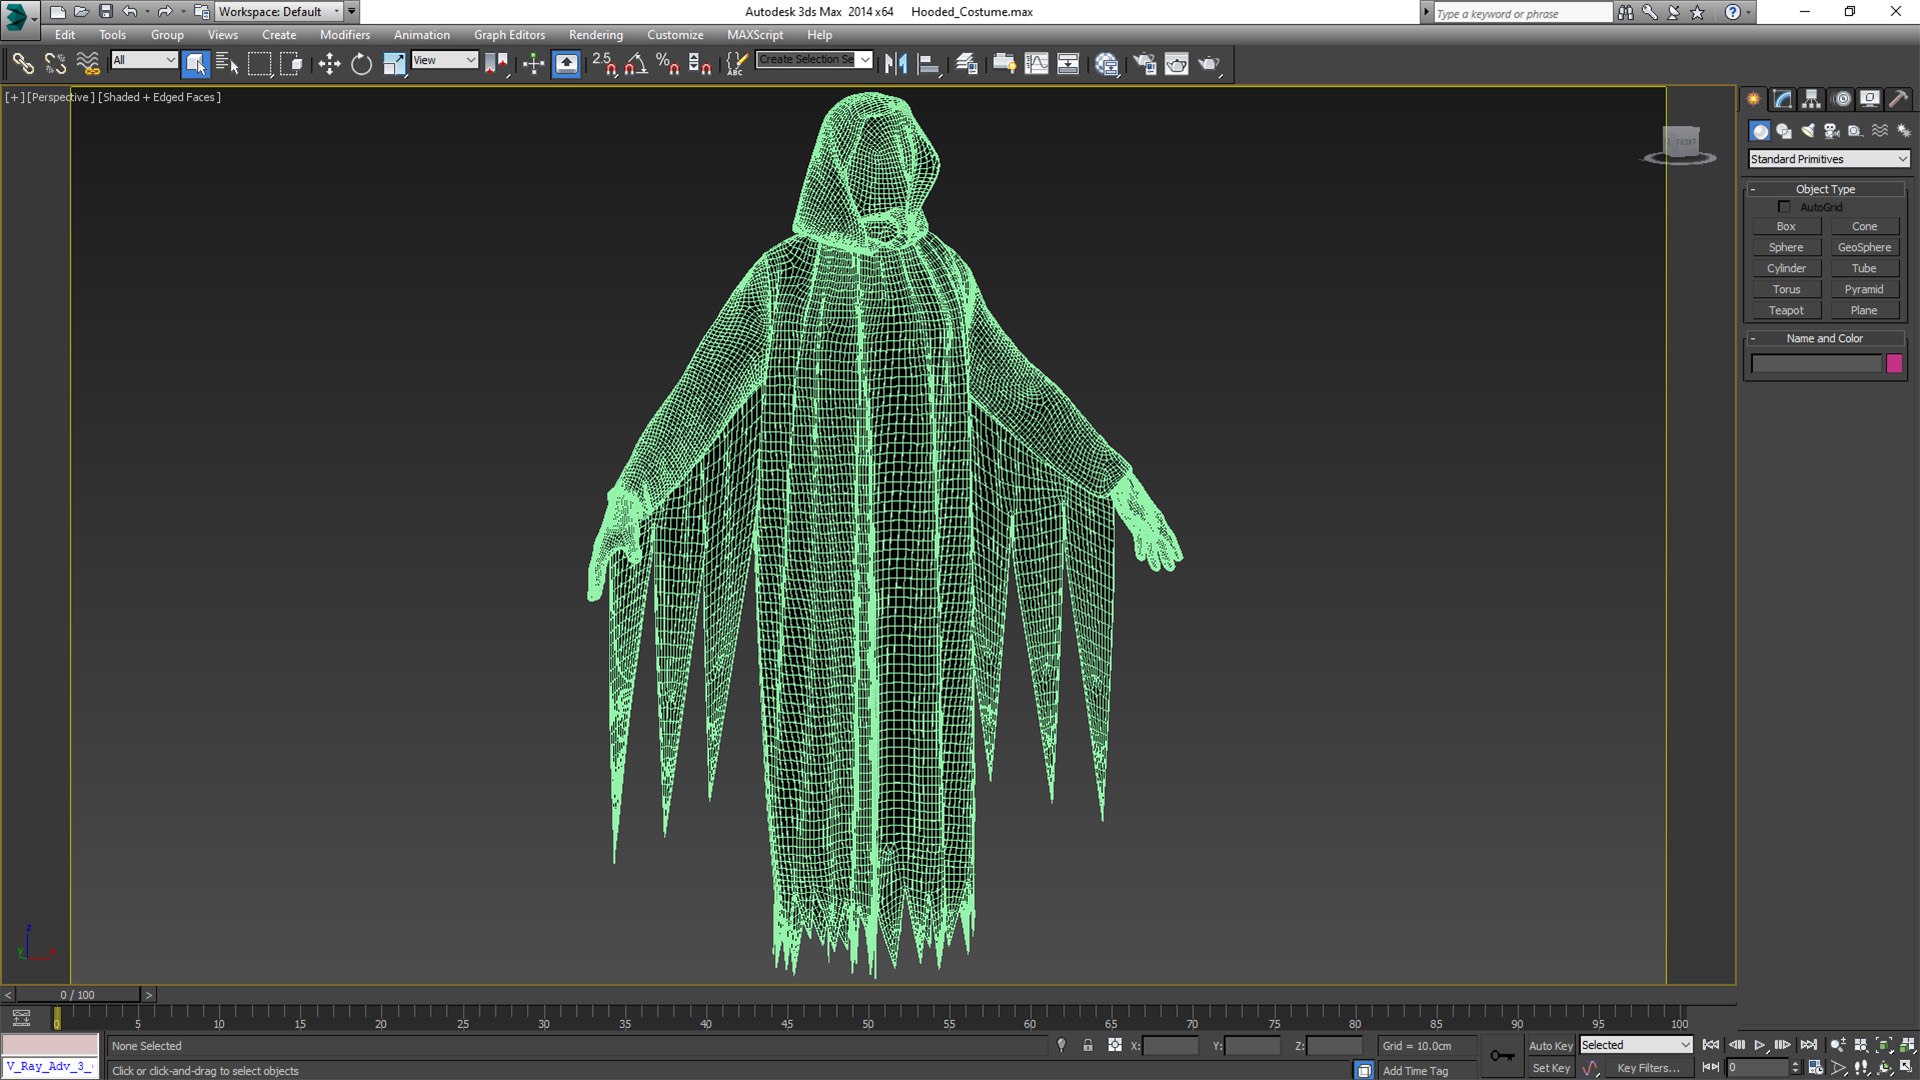The width and height of the screenshot is (1920, 1080).
Task: Open the Workspace: Default dropdown
Action: (280, 12)
